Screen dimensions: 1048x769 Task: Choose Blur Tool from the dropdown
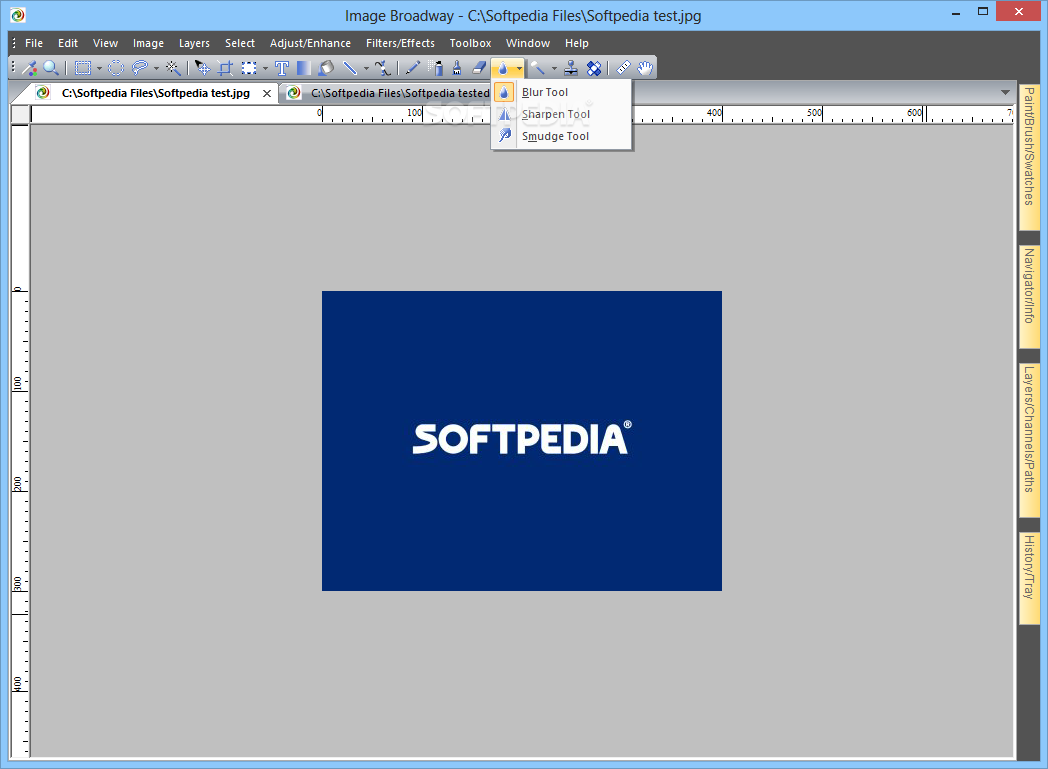coord(561,92)
